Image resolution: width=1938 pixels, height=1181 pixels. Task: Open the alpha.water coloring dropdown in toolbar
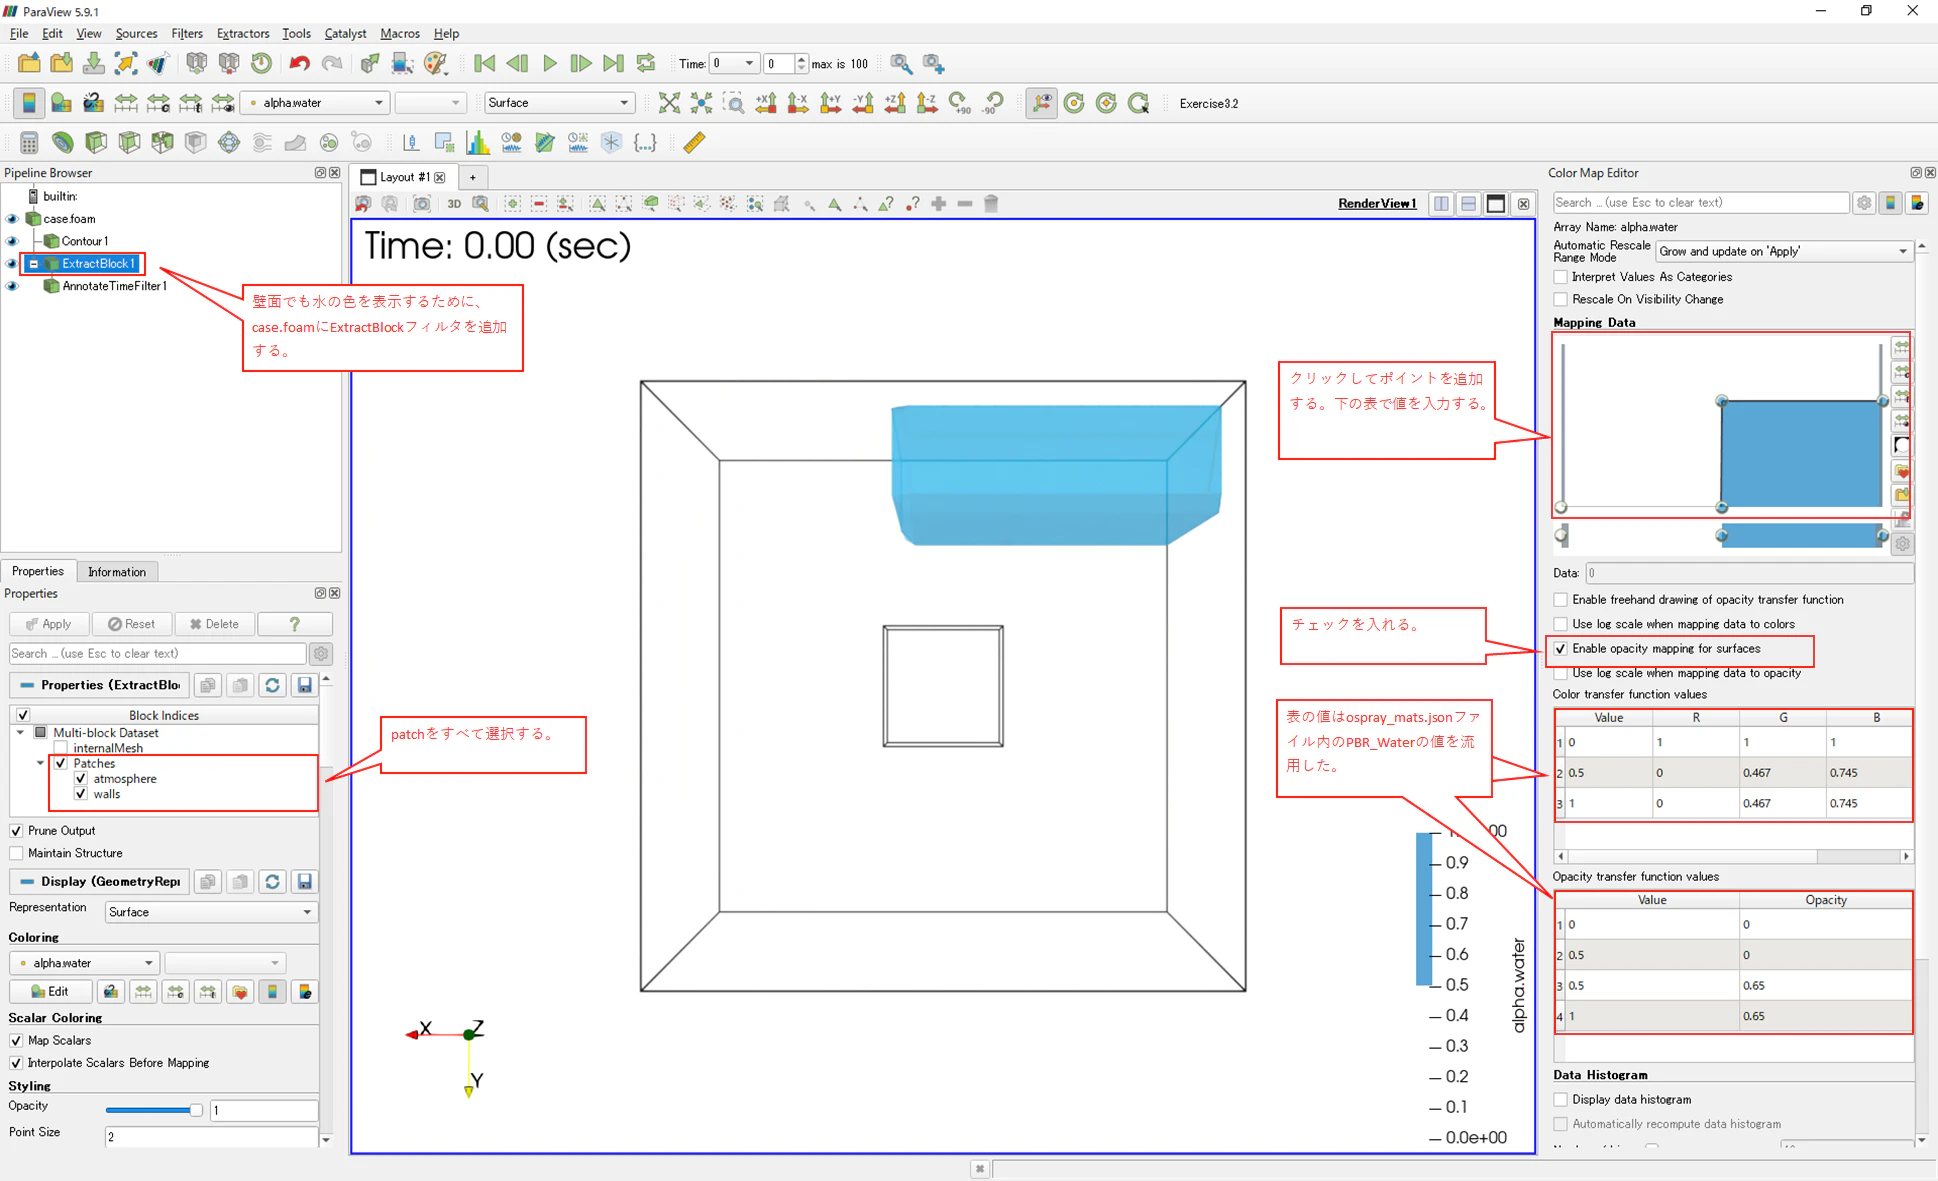click(316, 103)
